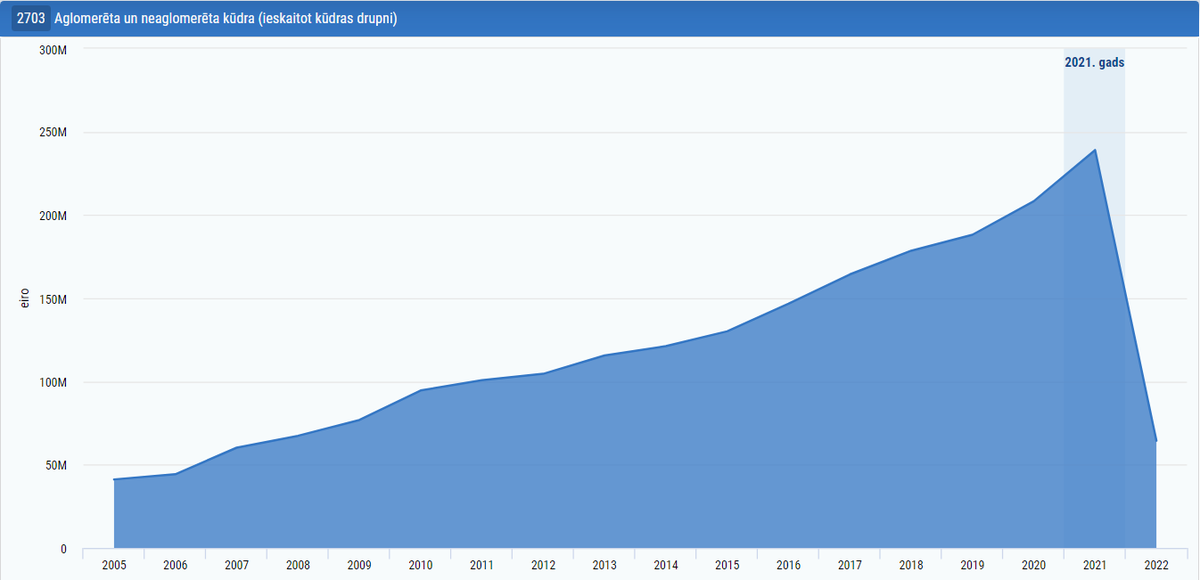
Task: Click the 2020 year label on x-axis
Action: [x=1034, y=566]
